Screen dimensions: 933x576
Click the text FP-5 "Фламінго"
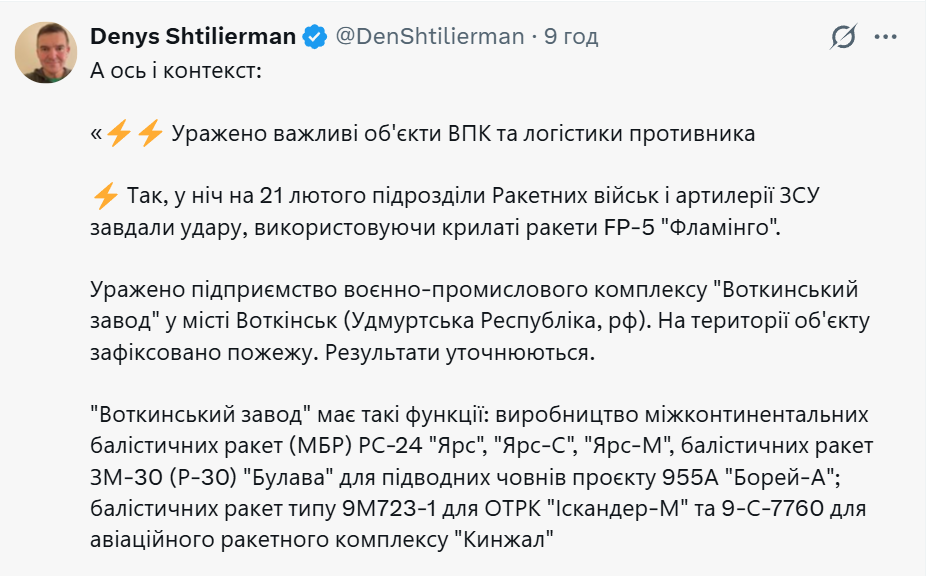tap(698, 226)
